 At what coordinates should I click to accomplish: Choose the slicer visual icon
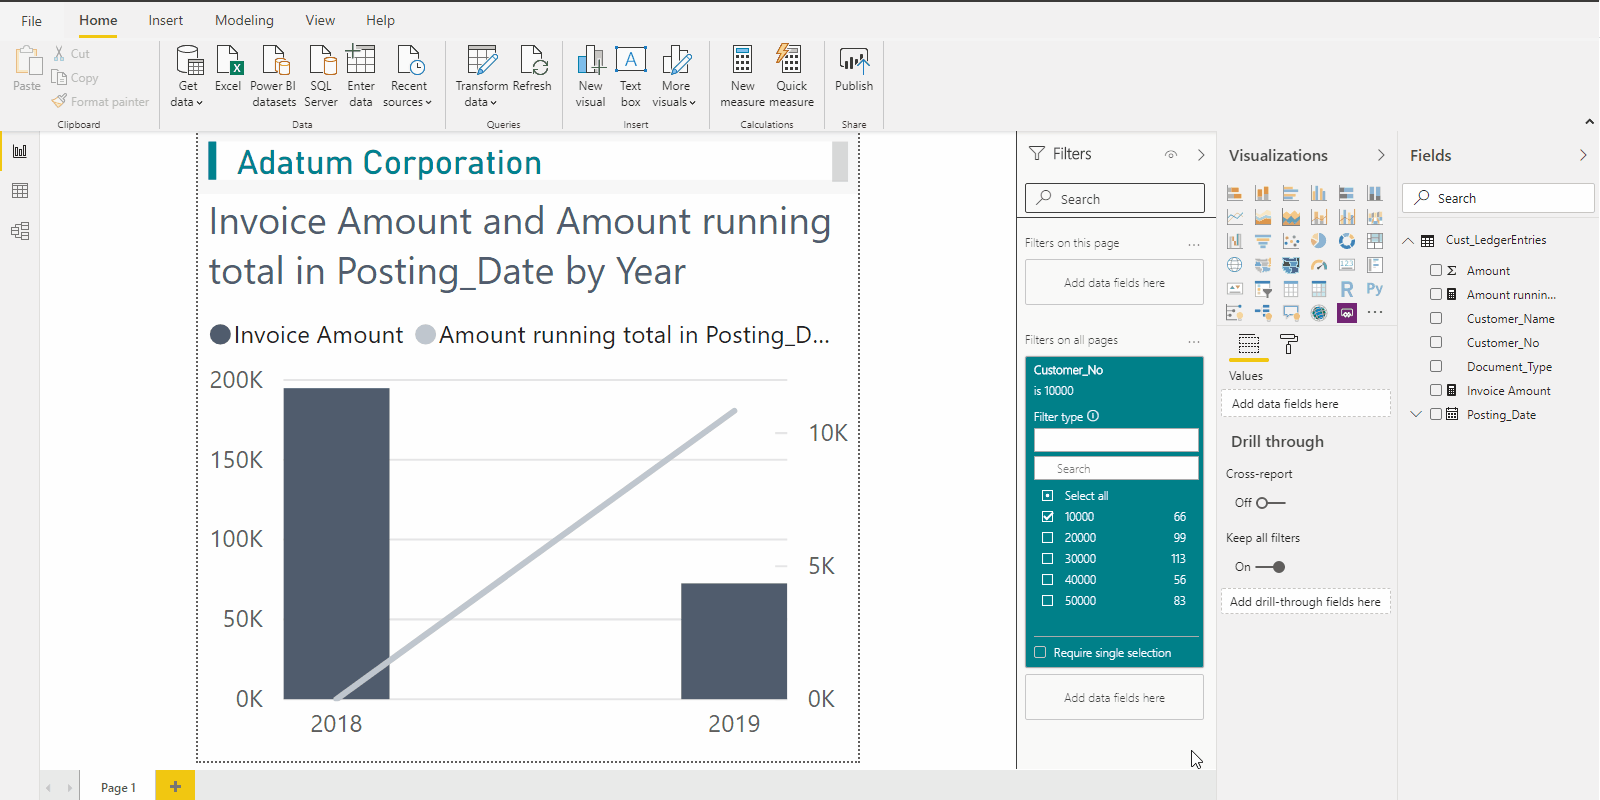point(1263,289)
